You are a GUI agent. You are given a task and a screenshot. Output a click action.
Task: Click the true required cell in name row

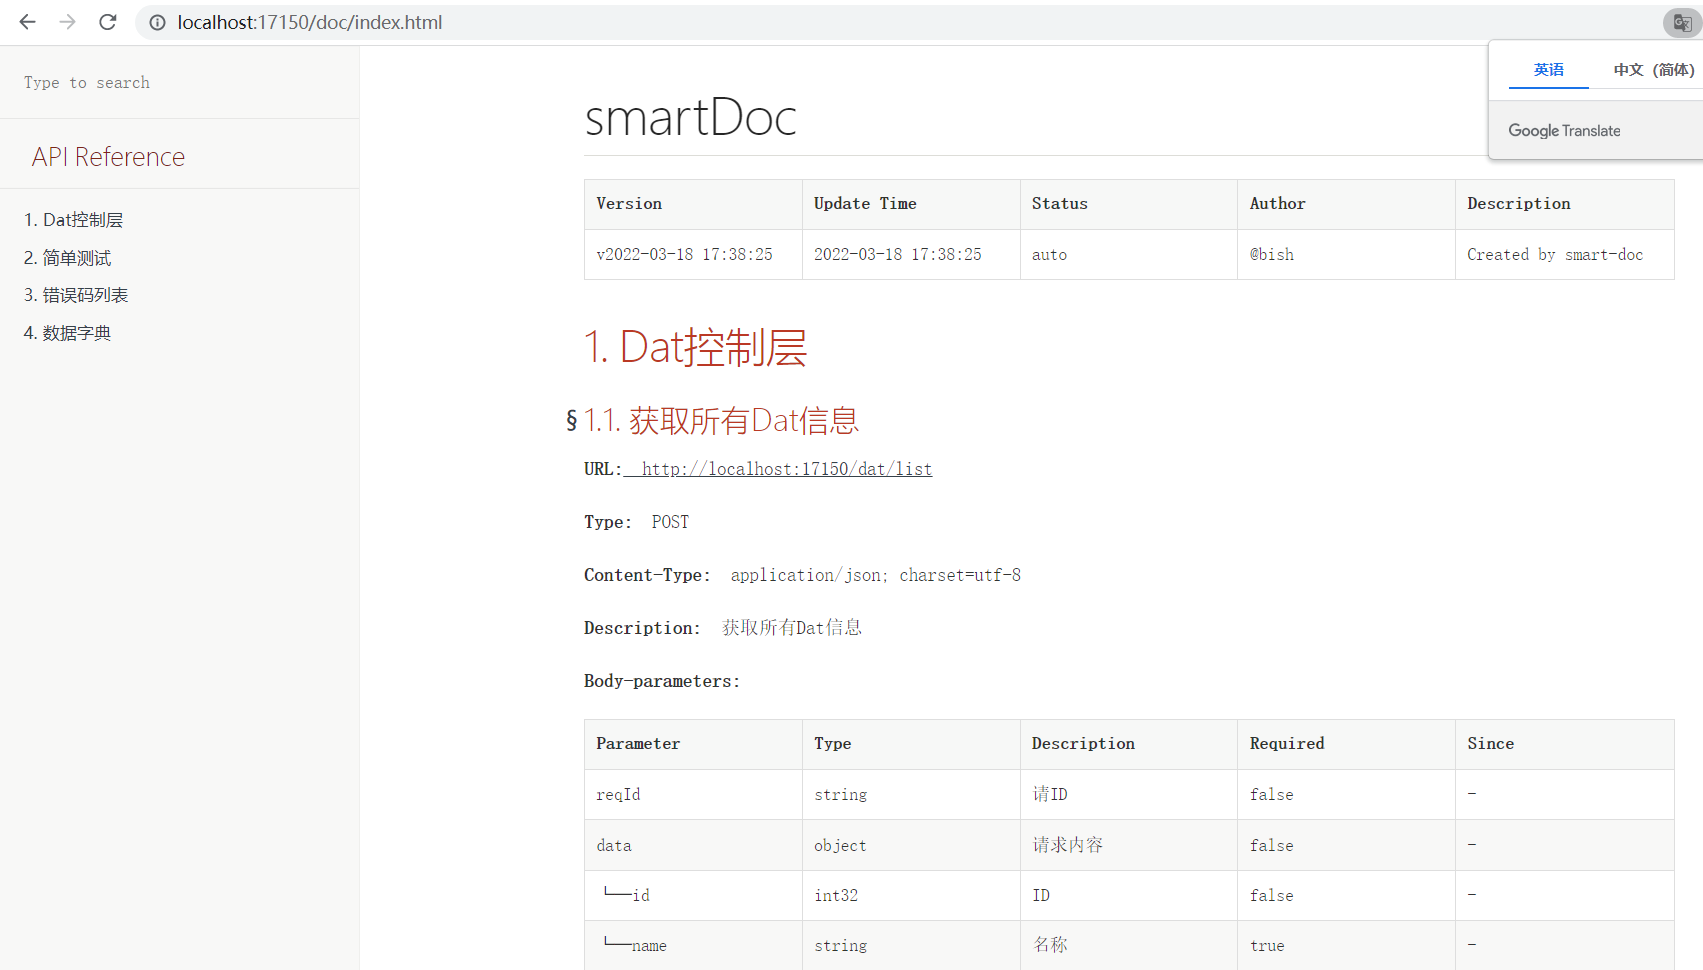tap(1346, 946)
